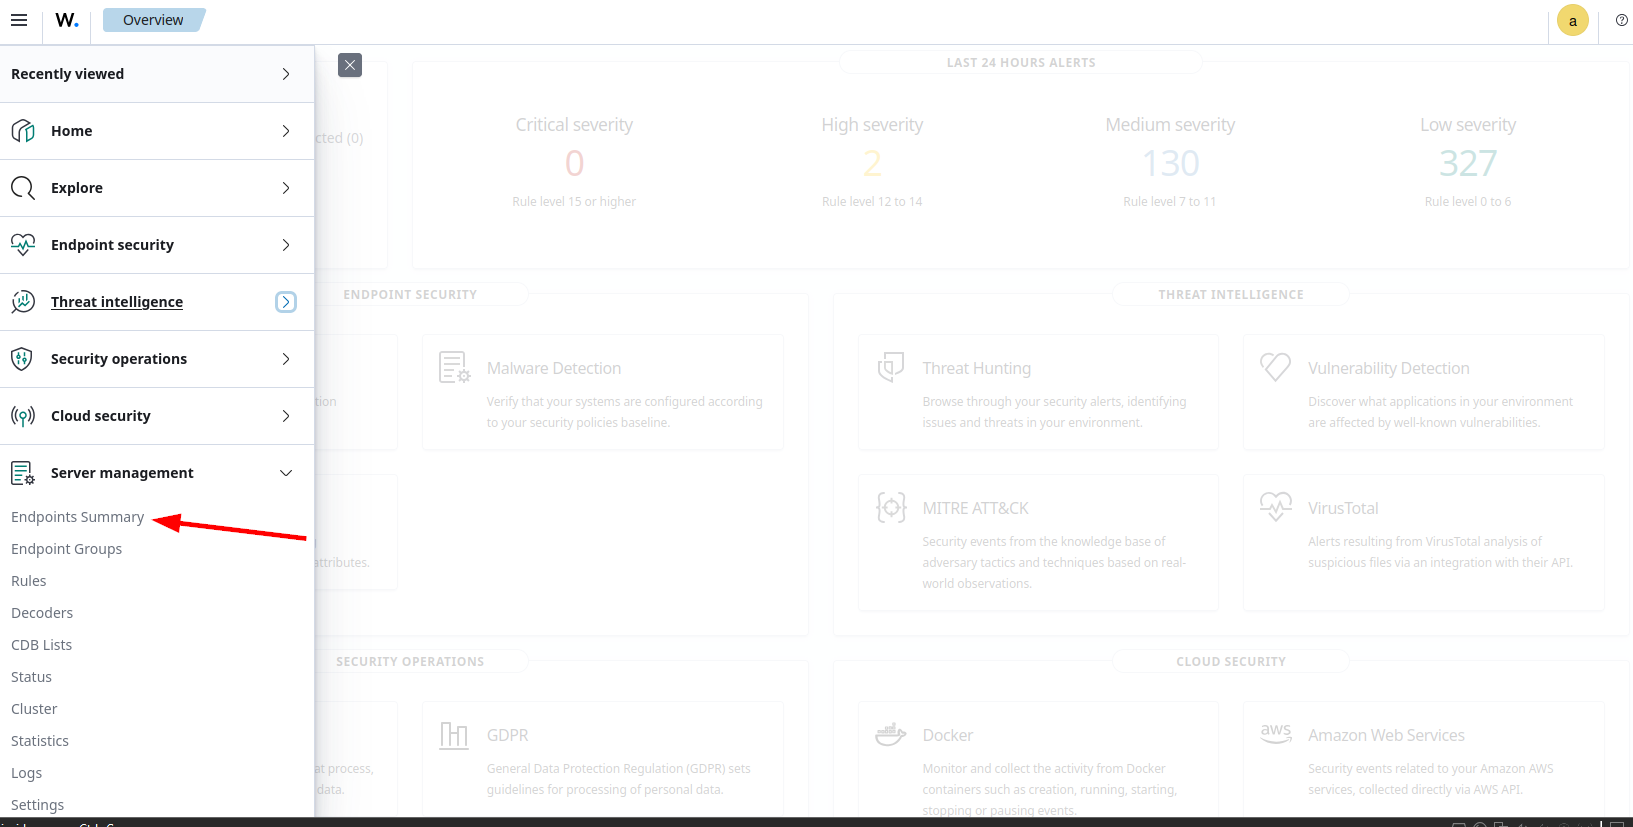Click the Wazuh logo icon
This screenshot has height=827, width=1633.
pyautogui.click(x=67, y=20)
